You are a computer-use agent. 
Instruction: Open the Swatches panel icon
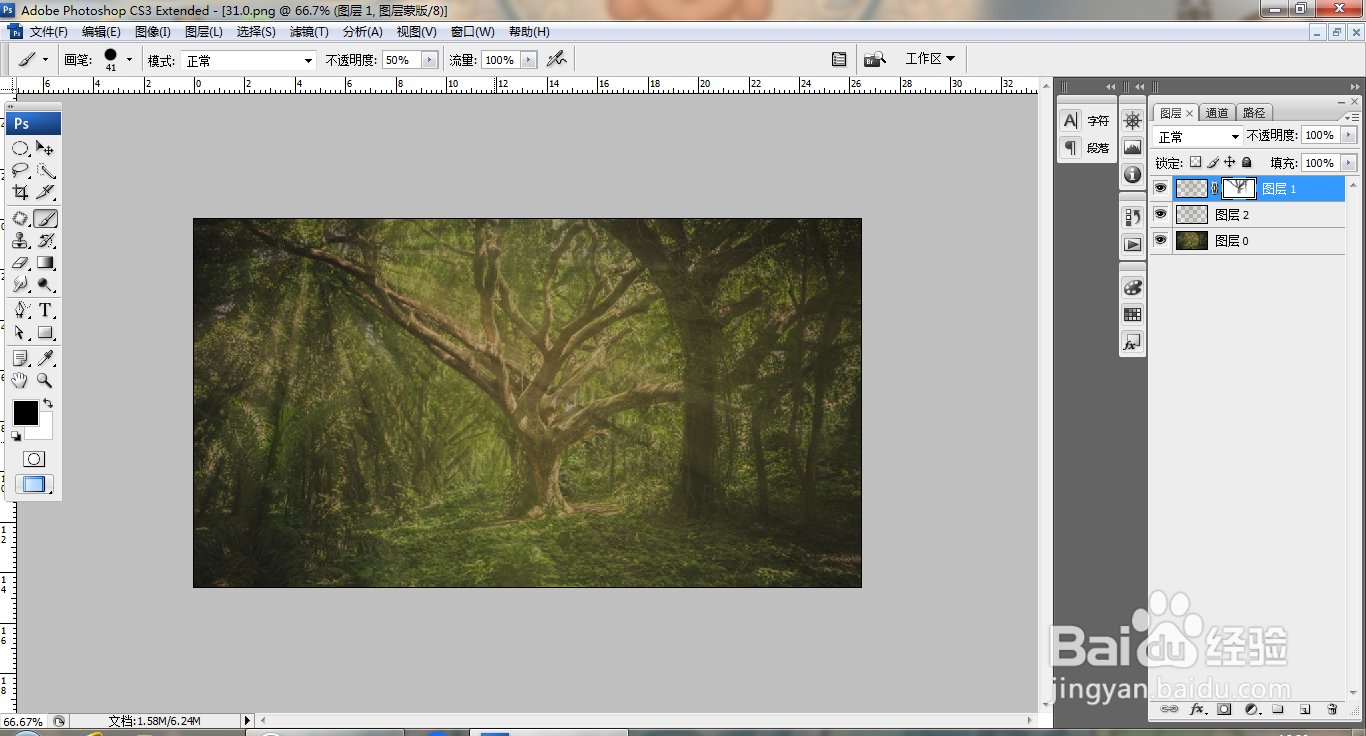tap(1132, 314)
